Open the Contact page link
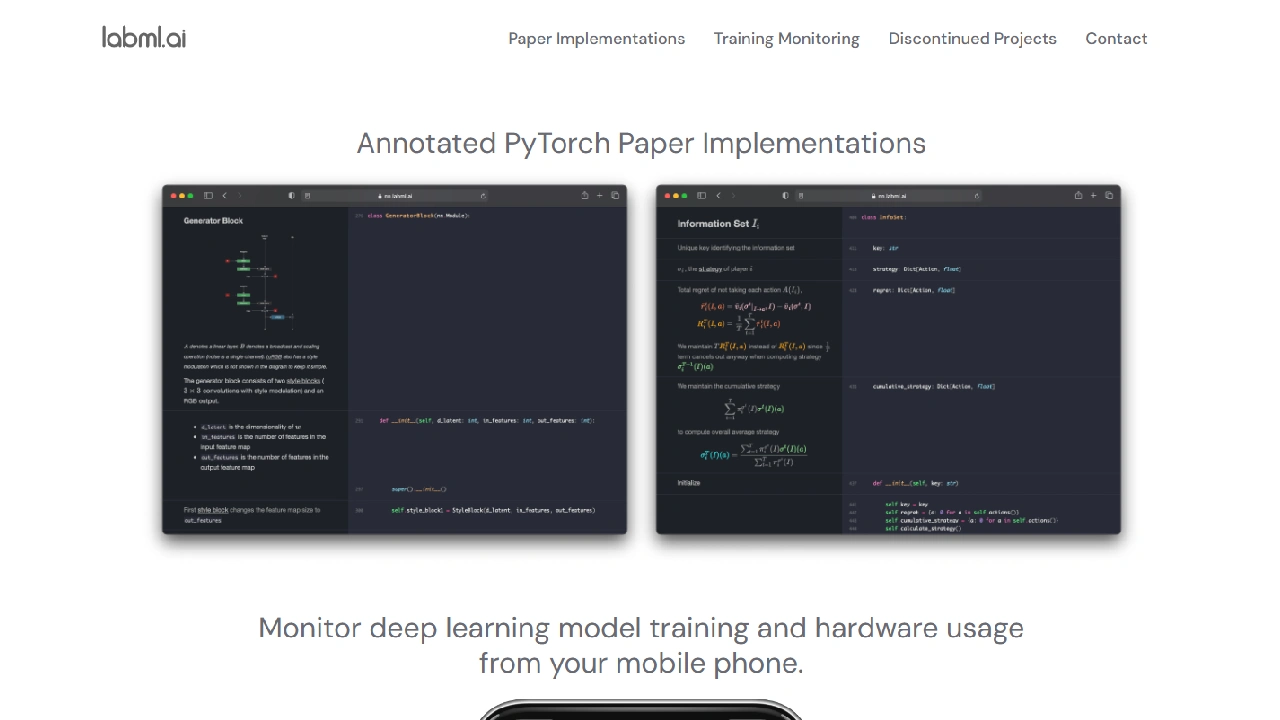This screenshot has width=1280, height=720. click(1116, 38)
